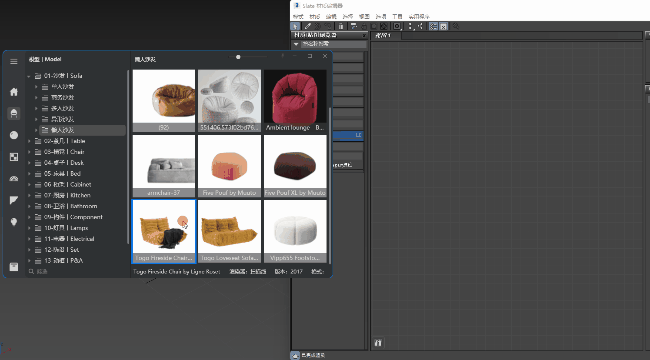Expand the 06 Cabinet folder arrow
The height and width of the screenshot is (360, 650).
tap(29, 185)
